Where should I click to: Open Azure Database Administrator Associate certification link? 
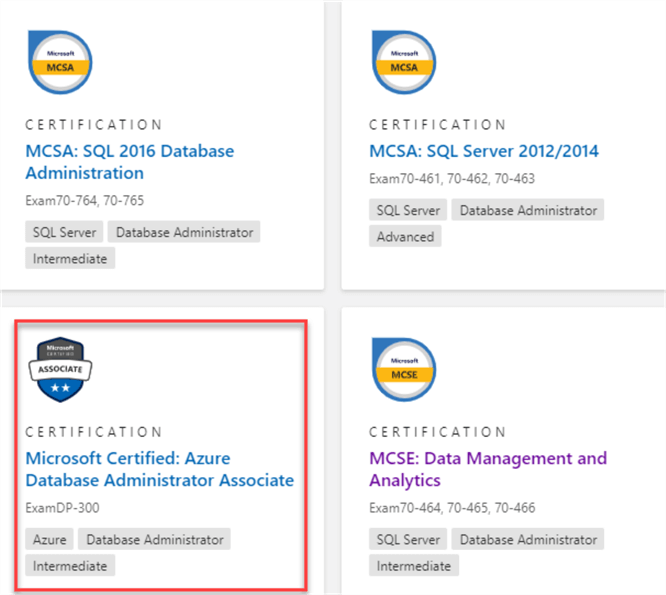pos(160,469)
